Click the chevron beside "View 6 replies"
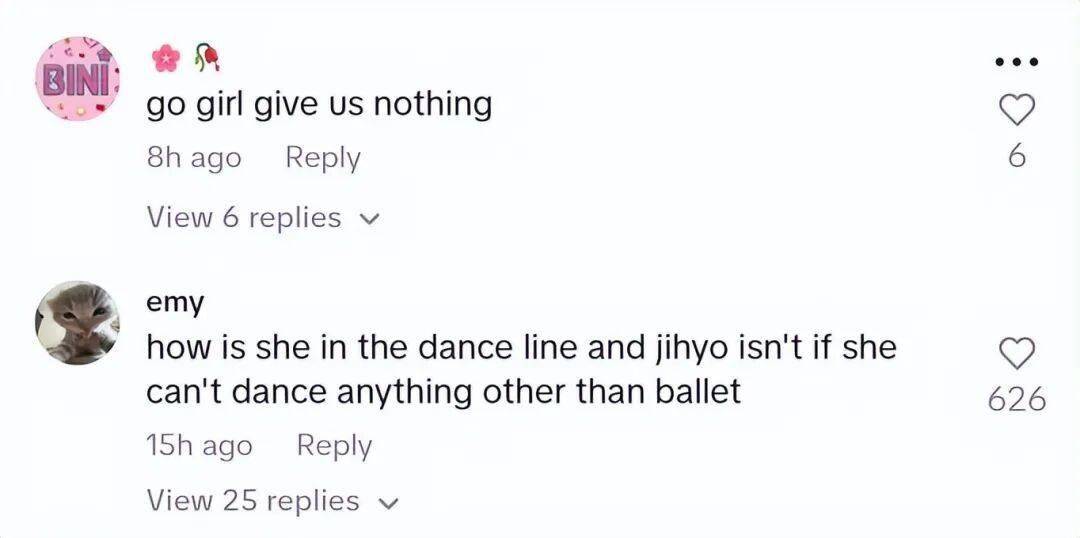The height and width of the screenshot is (538, 1080). pyautogui.click(x=371, y=219)
